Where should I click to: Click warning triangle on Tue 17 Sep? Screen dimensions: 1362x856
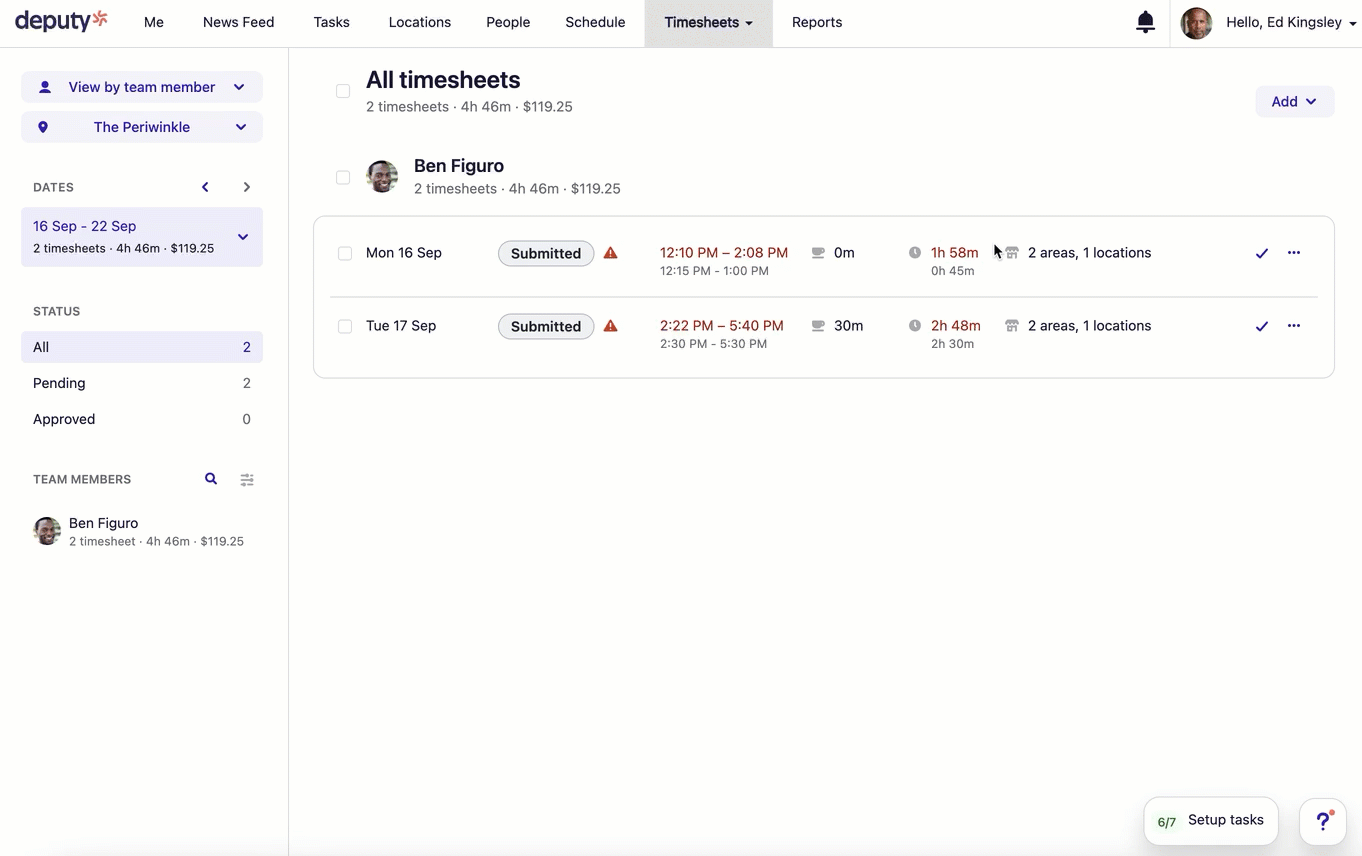click(x=610, y=326)
